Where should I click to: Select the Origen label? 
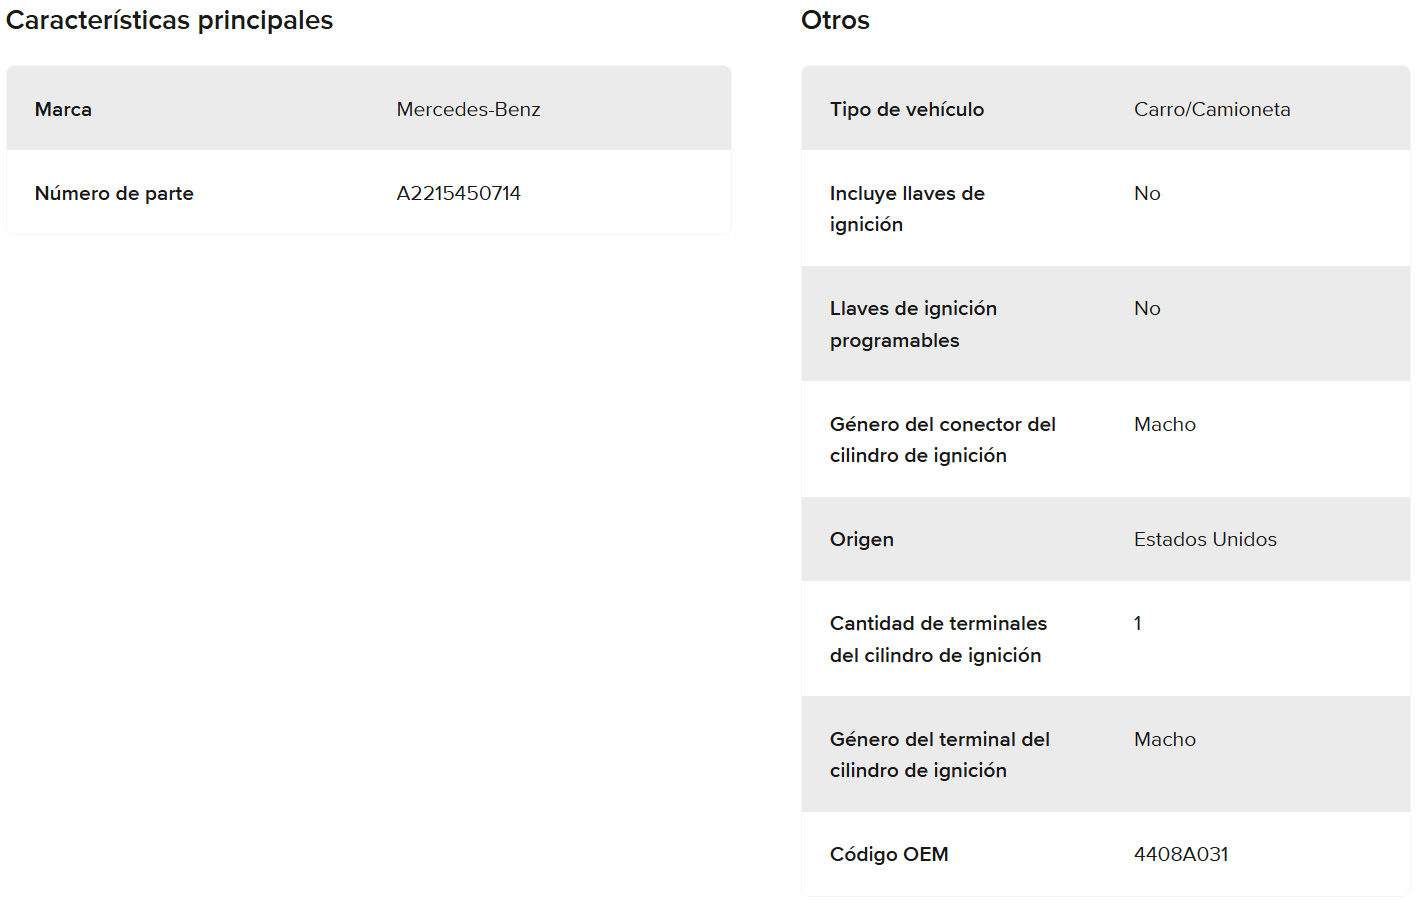[x=861, y=539]
